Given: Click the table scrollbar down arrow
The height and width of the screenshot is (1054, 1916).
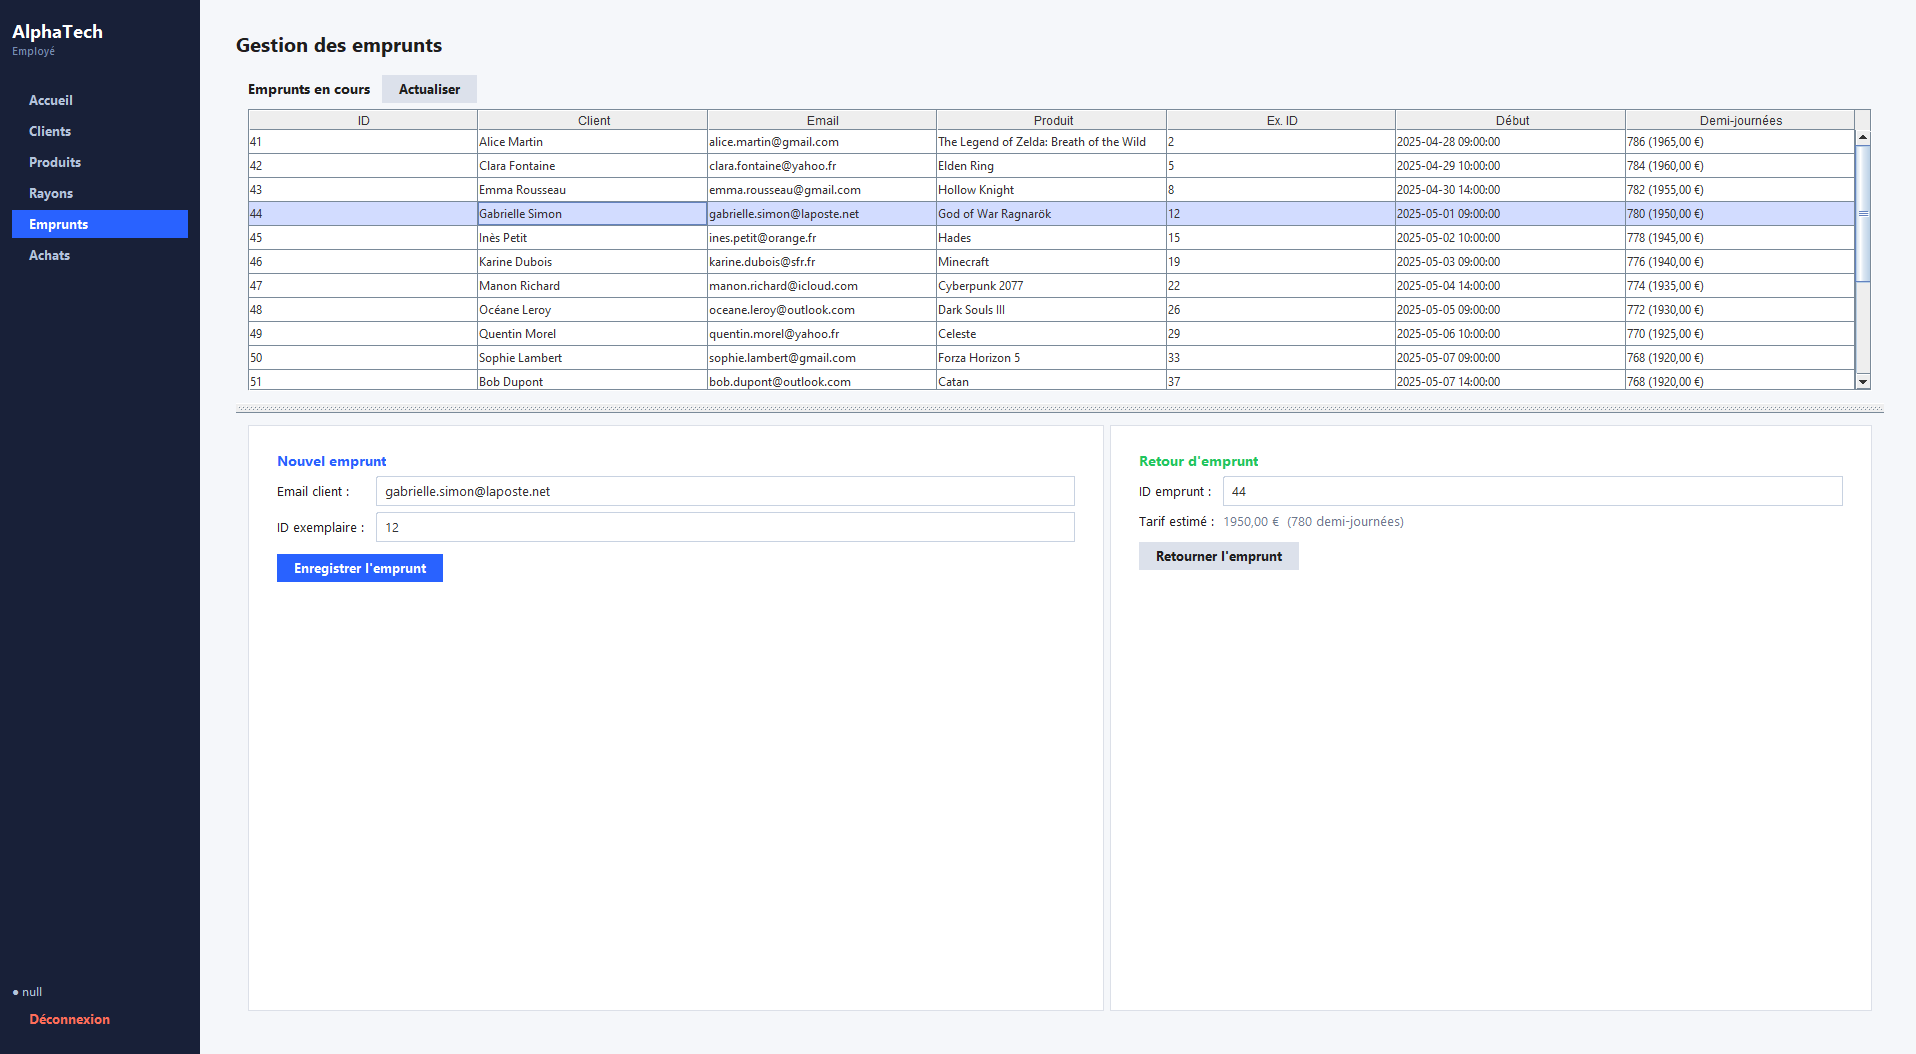Looking at the screenshot, I should pyautogui.click(x=1863, y=381).
